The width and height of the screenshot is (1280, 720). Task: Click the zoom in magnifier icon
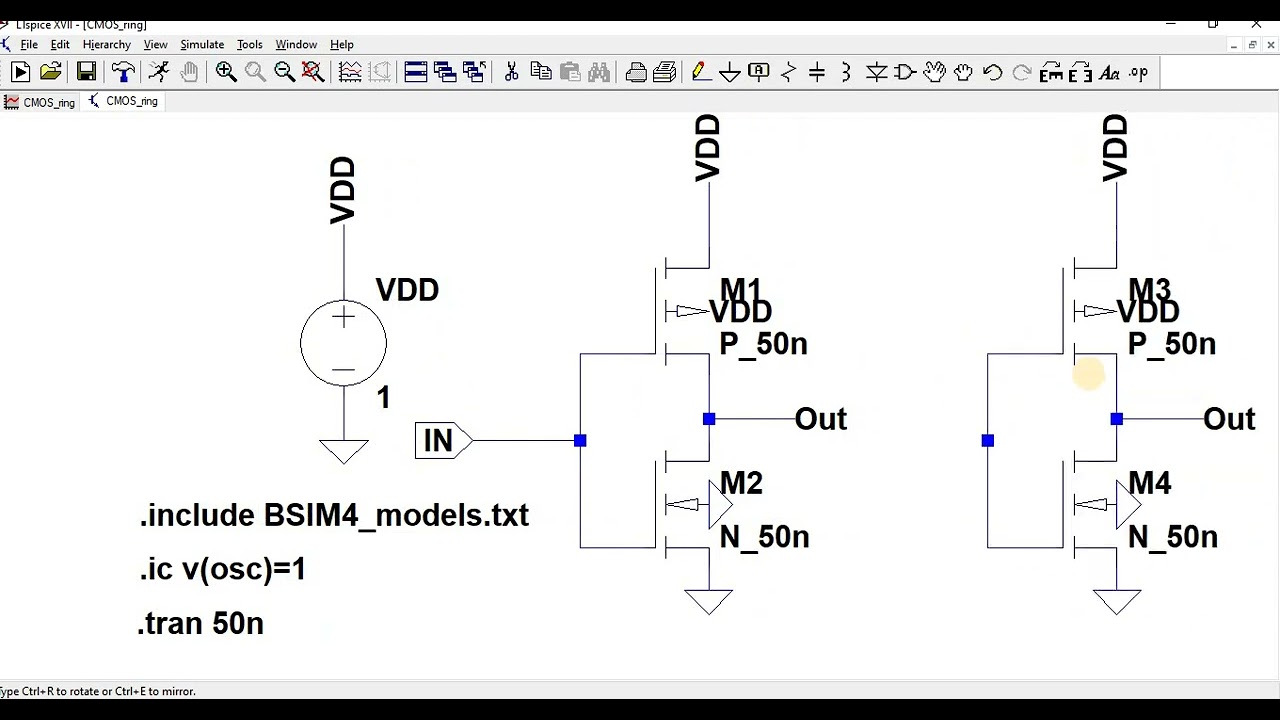pos(226,72)
